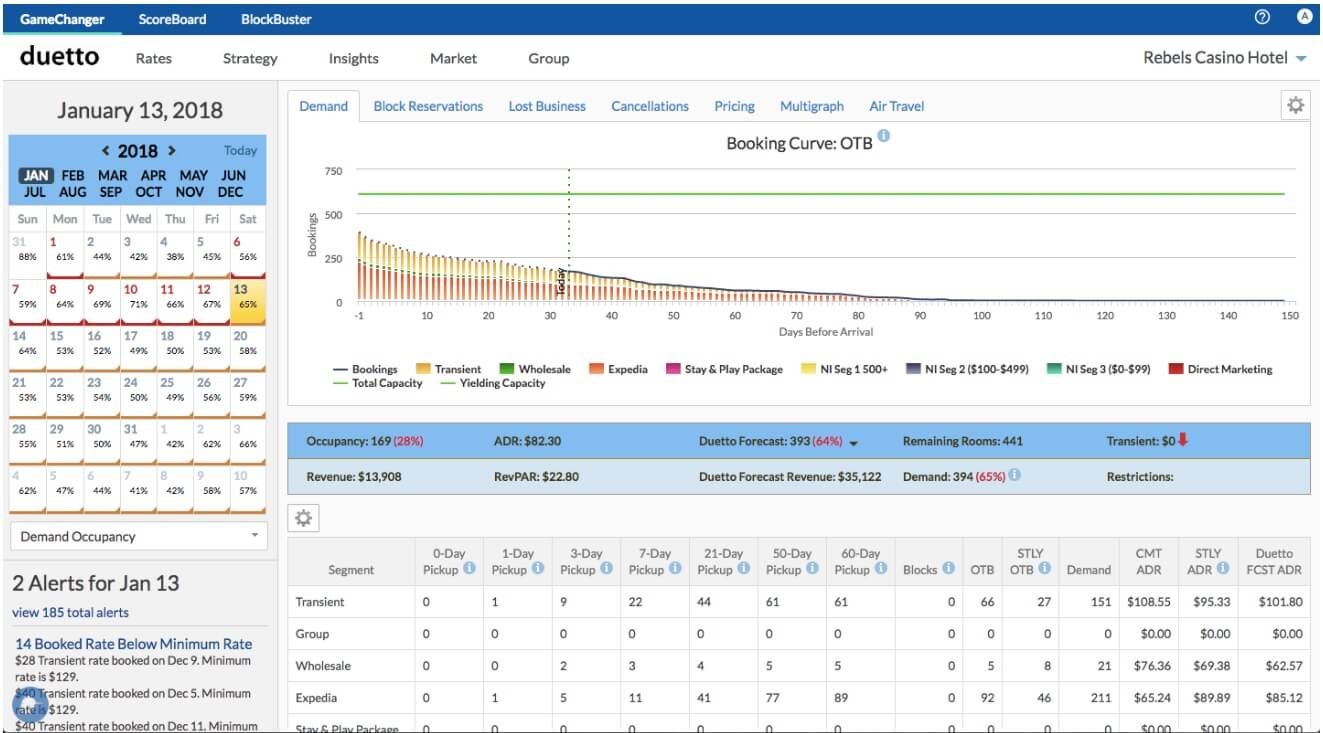The width and height of the screenshot is (1323, 733).
Task: Switch to Block Reservations tab
Action: [428, 106]
